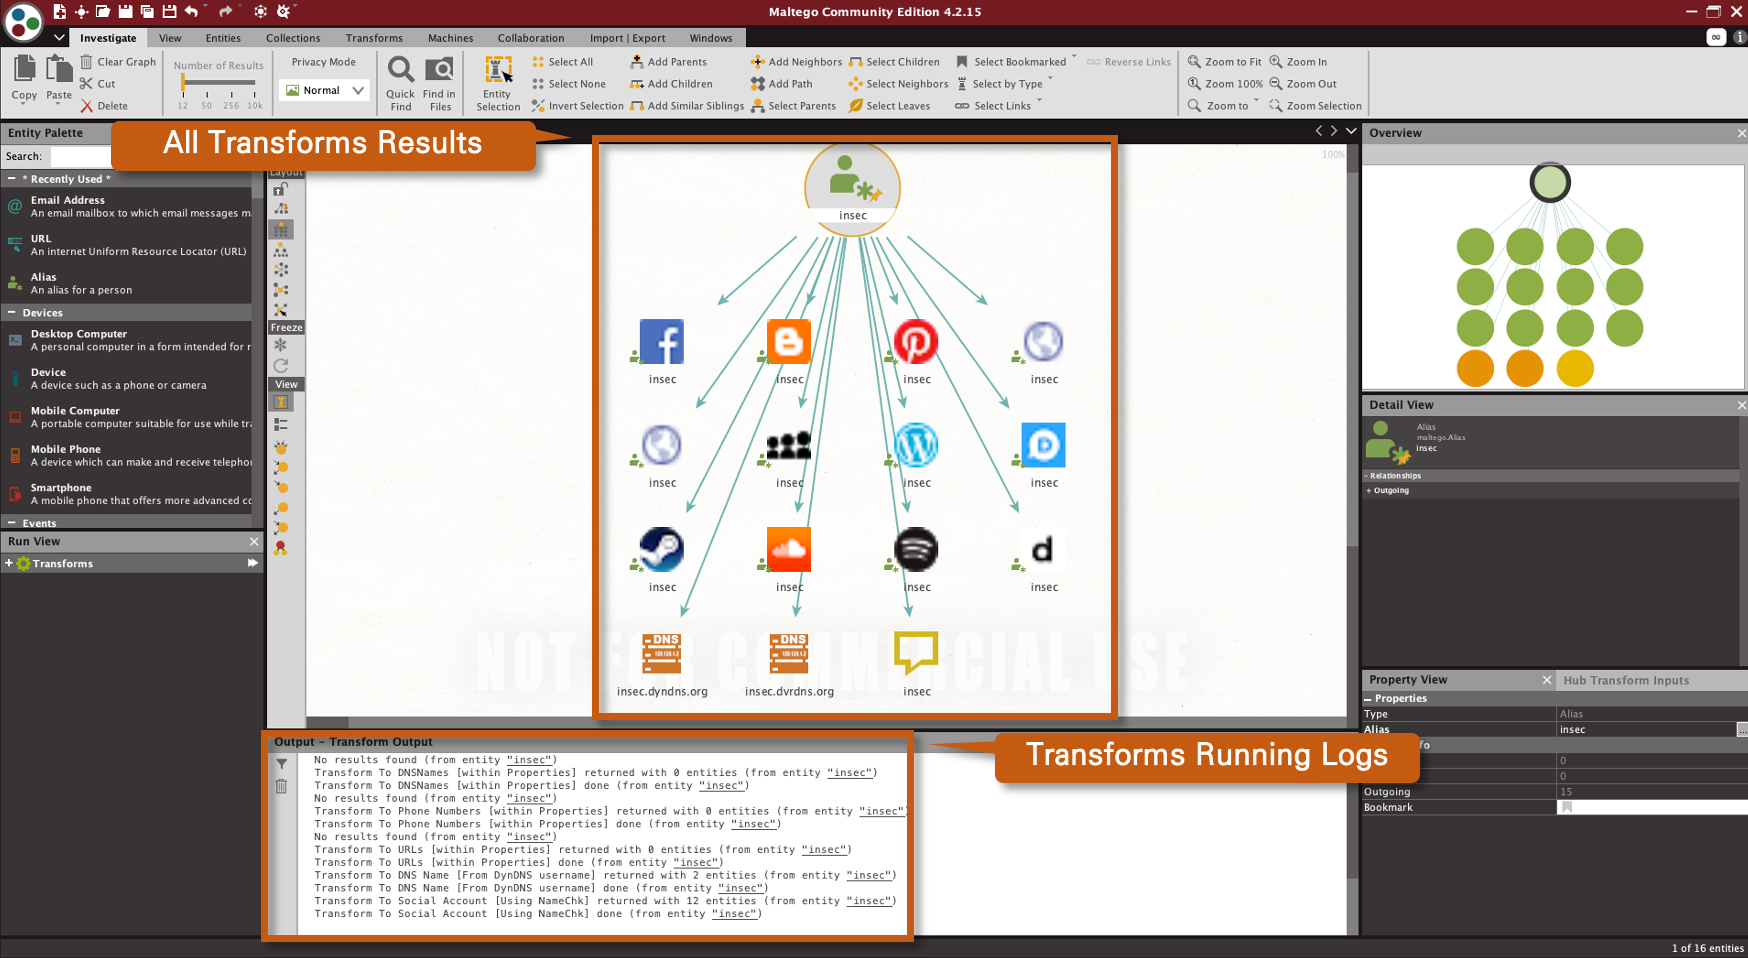Click the Cut scissors button
Viewport: 1748px width, 958px height.
(98, 84)
